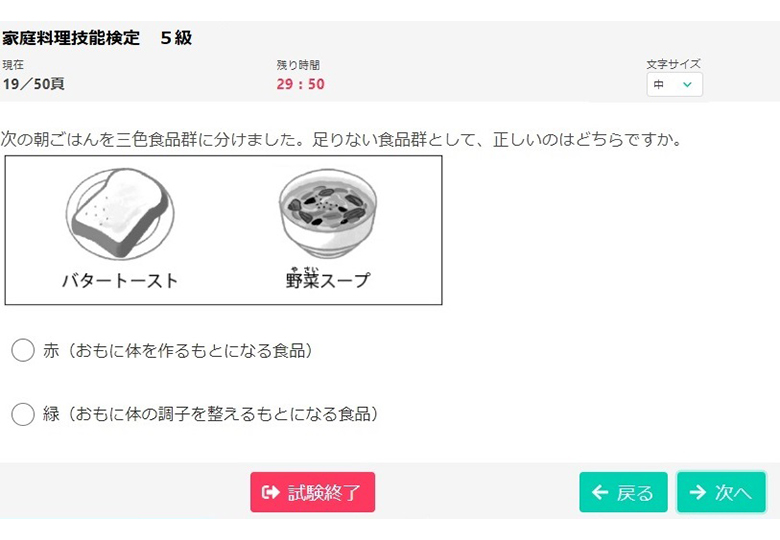Click the butter toast illustration
Viewport: 780px width, 540px height.
click(120, 214)
